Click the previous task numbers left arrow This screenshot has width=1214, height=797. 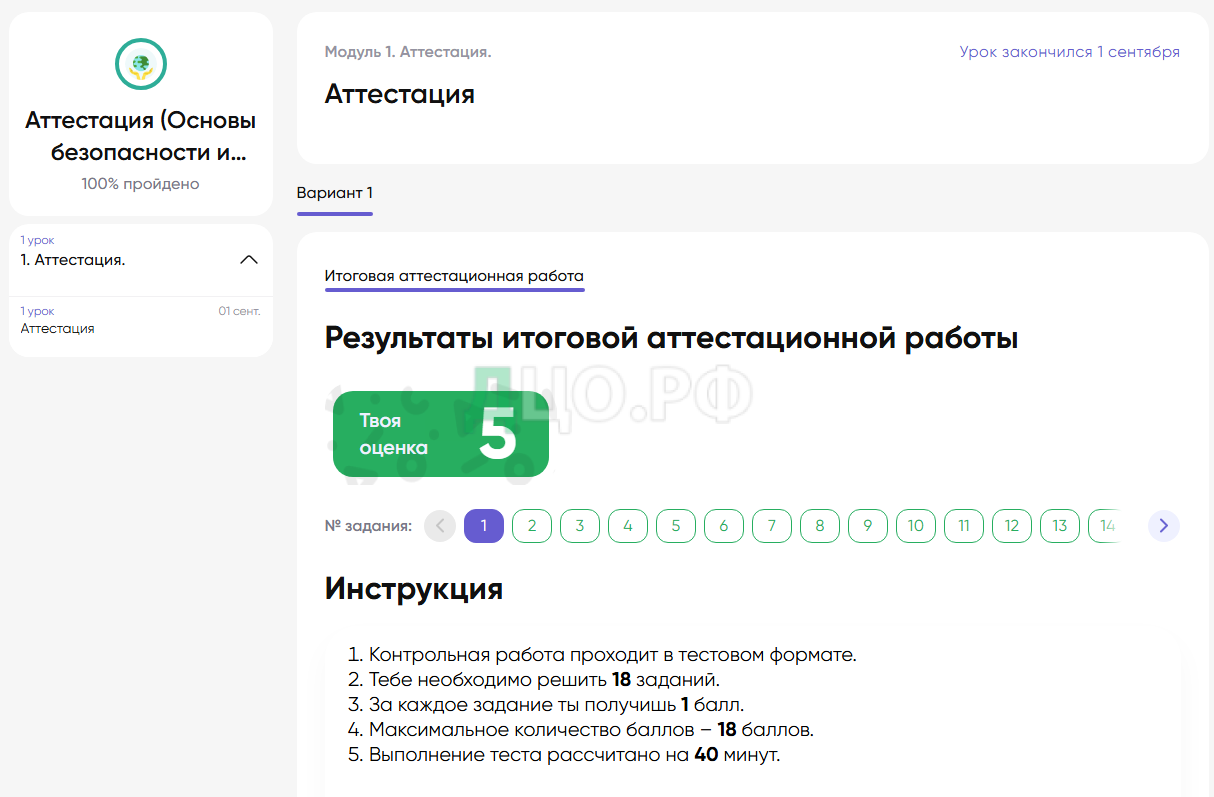pyautogui.click(x=440, y=526)
